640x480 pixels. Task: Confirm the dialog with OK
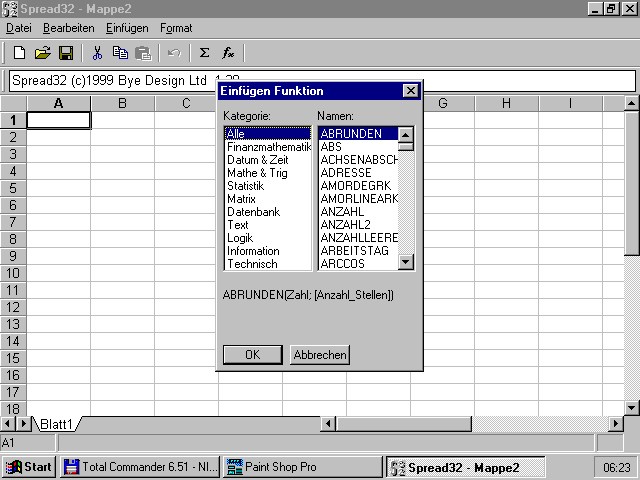[x=253, y=355]
